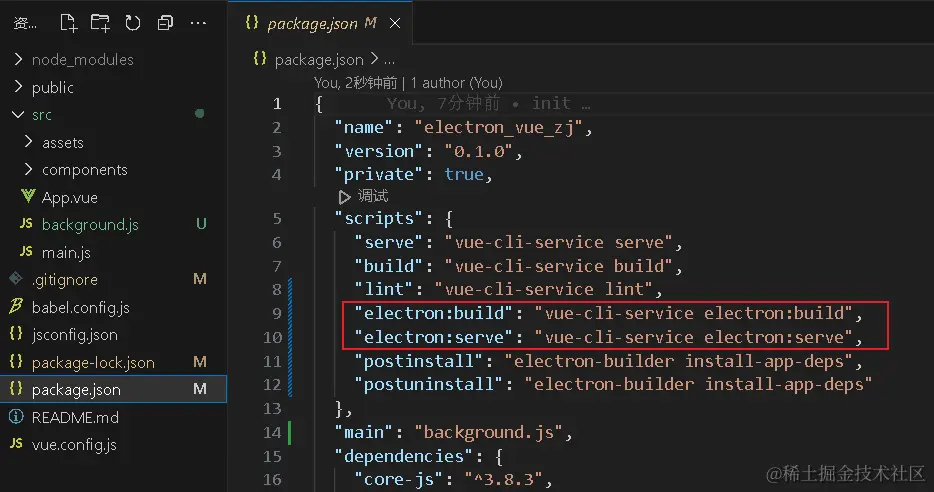Click the braces icon beside jsconfig.json

click(x=16, y=334)
